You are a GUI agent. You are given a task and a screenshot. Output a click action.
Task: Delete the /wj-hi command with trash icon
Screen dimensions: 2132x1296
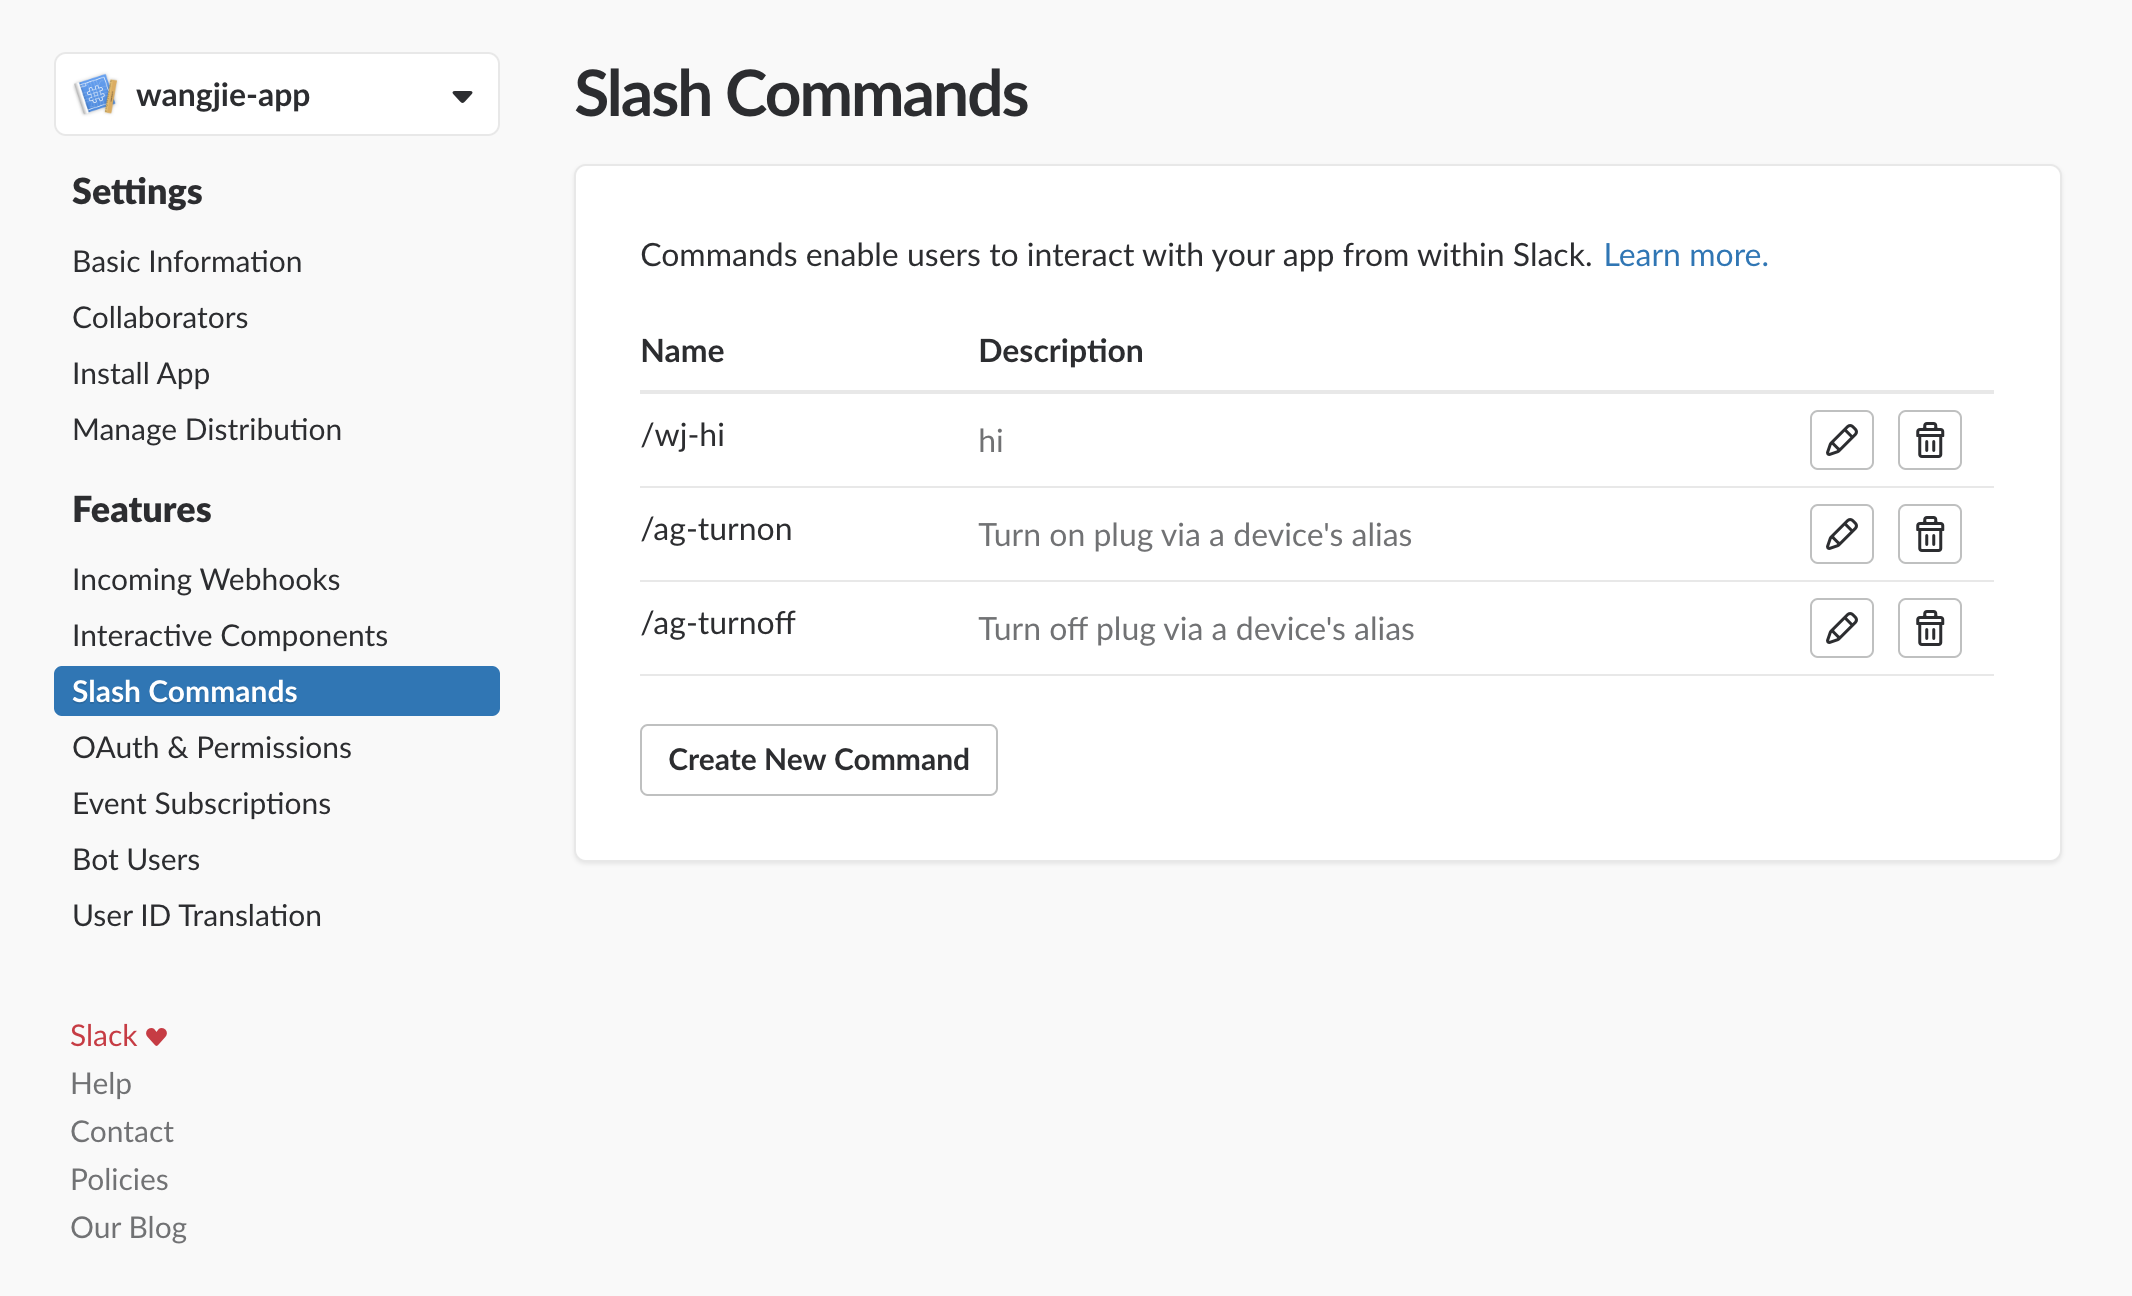1929,440
